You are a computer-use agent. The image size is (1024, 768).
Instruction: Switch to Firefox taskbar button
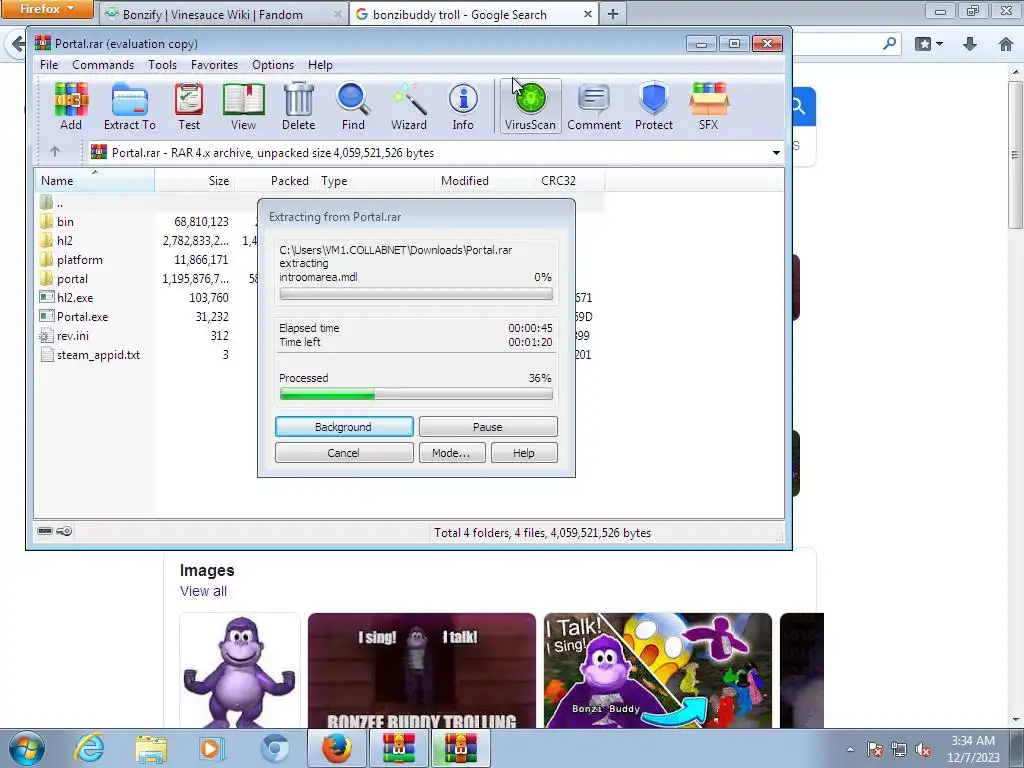pyautogui.click(x=337, y=748)
